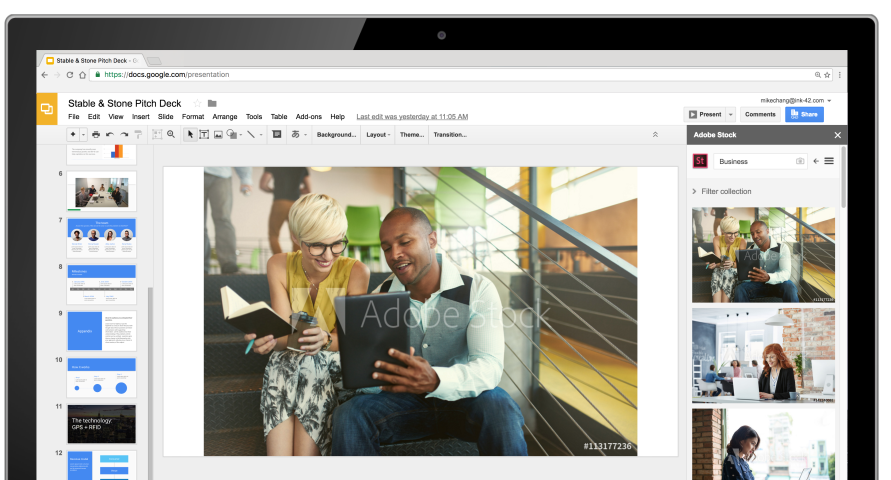
Task: Expand the input tools dropdown arrow
Action: [x=305, y=135]
